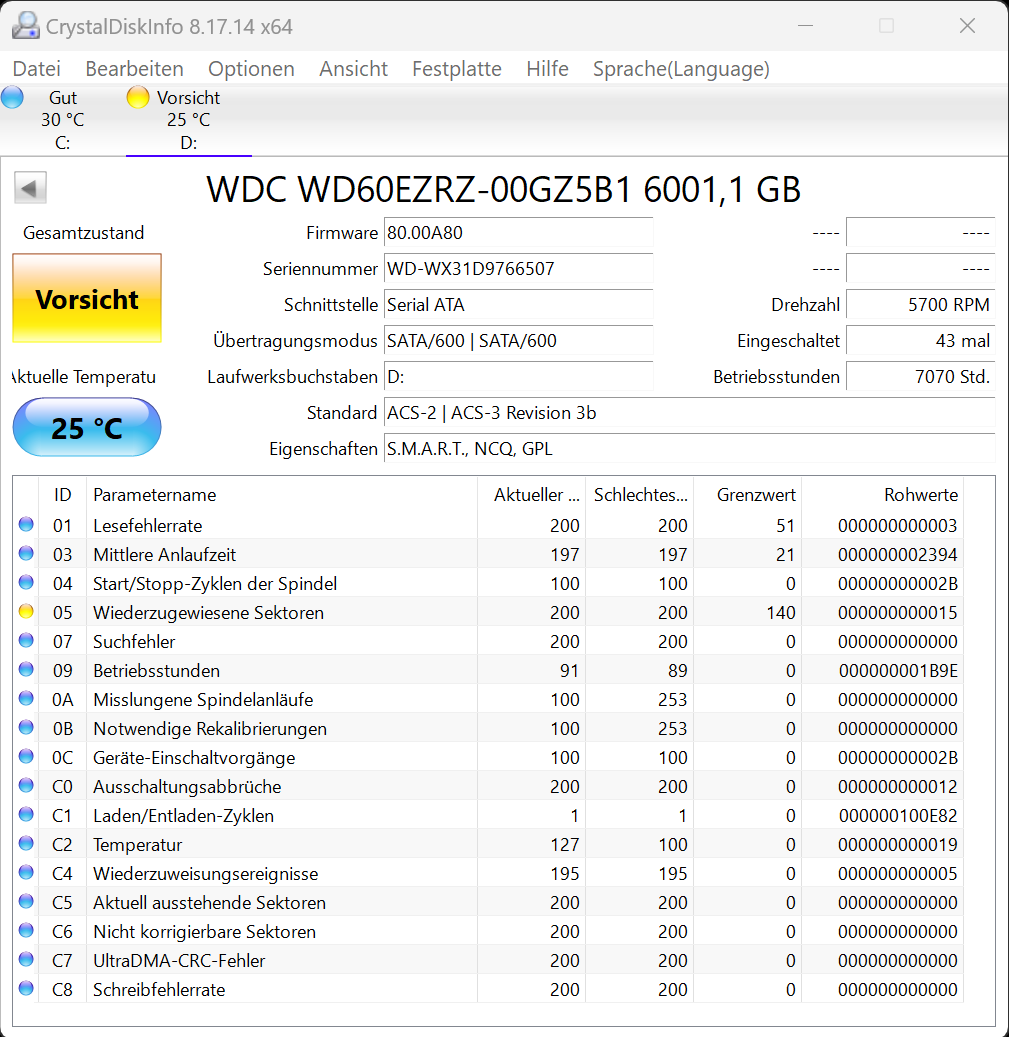The image size is (1009, 1037).
Task: Click the Übertragungsmodus field SATA/600
Action: pos(518,341)
